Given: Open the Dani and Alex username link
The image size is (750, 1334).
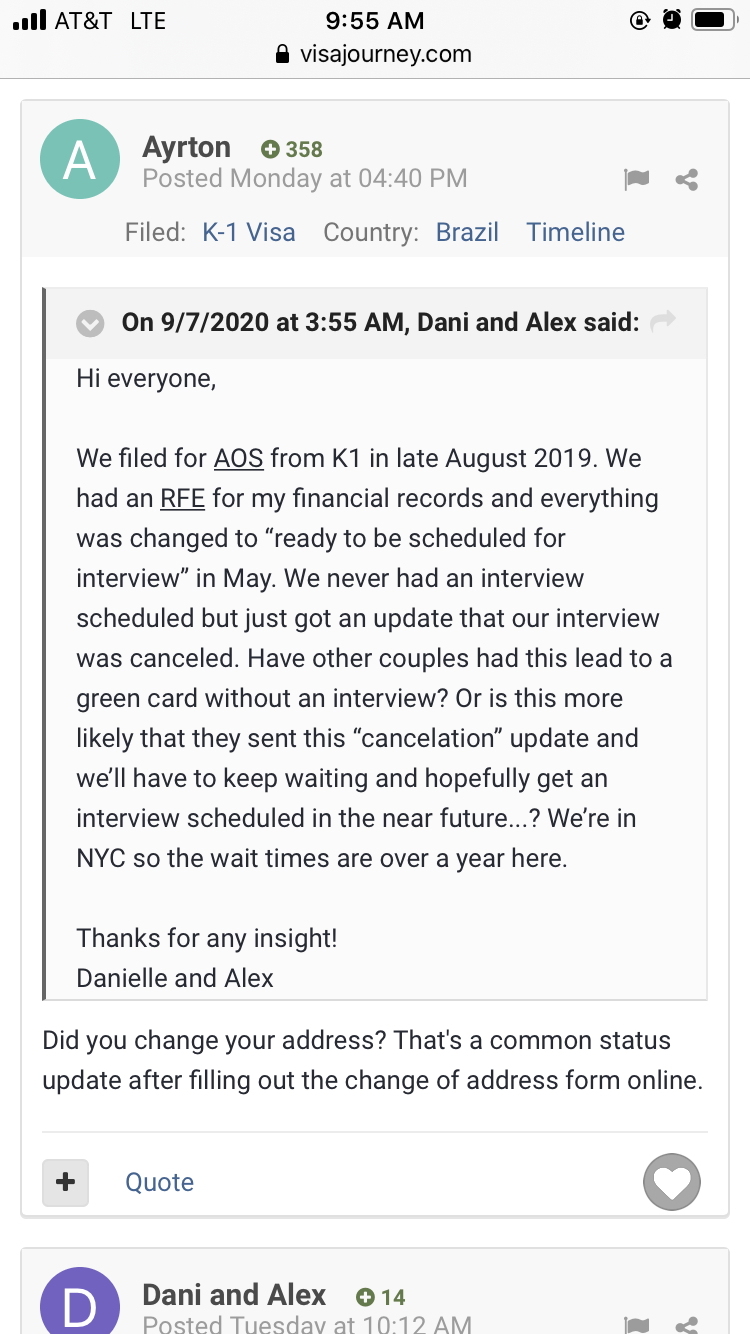Looking at the screenshot, I should [x=234, y=1295].
